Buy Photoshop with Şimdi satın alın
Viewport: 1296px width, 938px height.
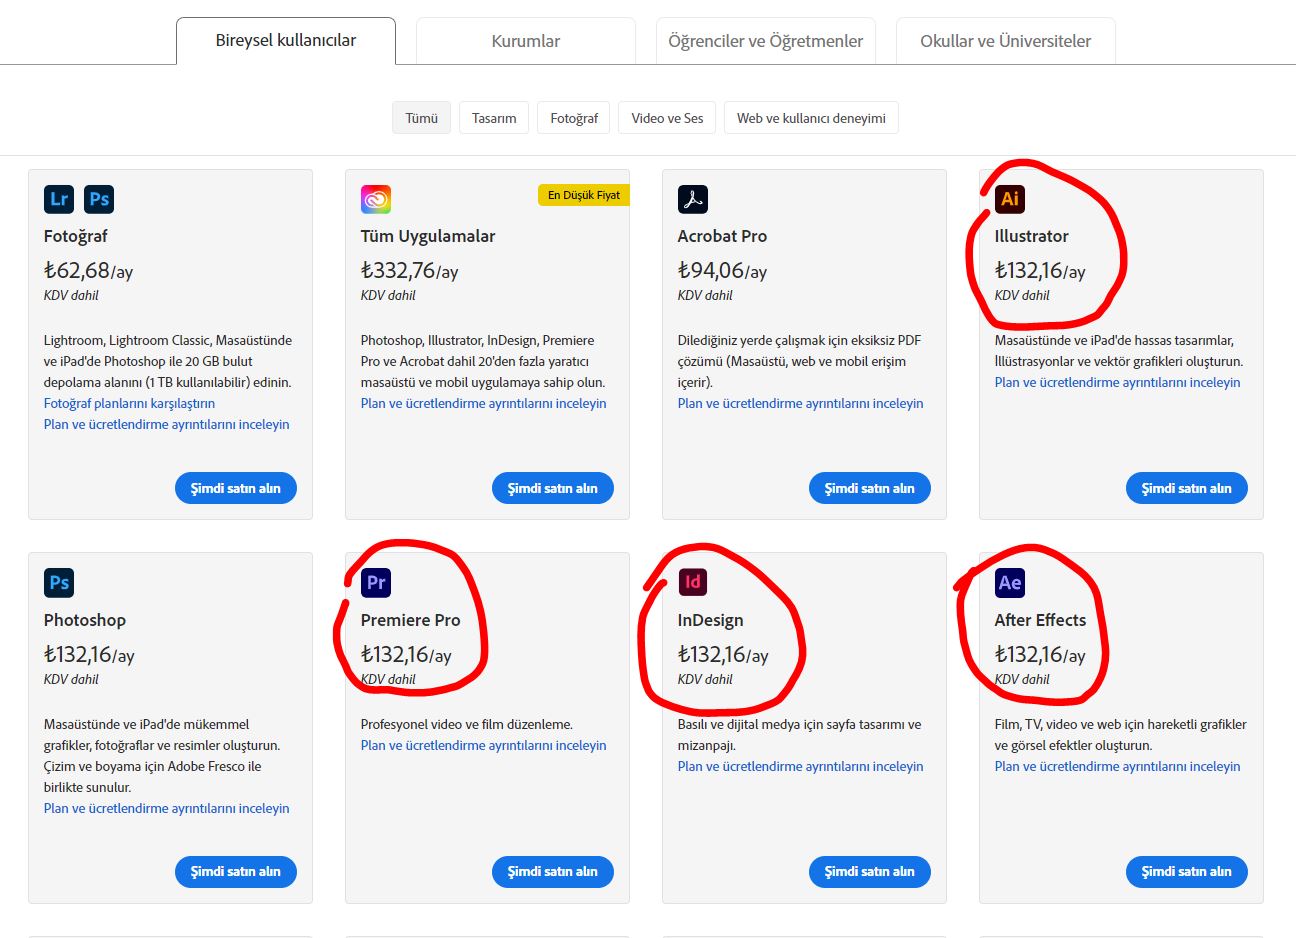click(236, 871)
